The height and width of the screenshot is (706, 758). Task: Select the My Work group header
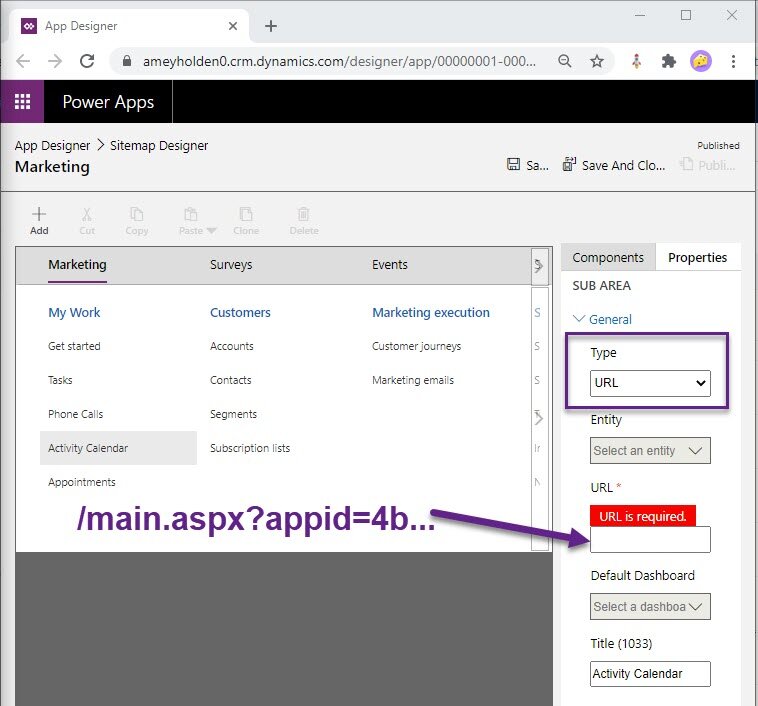pos(74,313)
